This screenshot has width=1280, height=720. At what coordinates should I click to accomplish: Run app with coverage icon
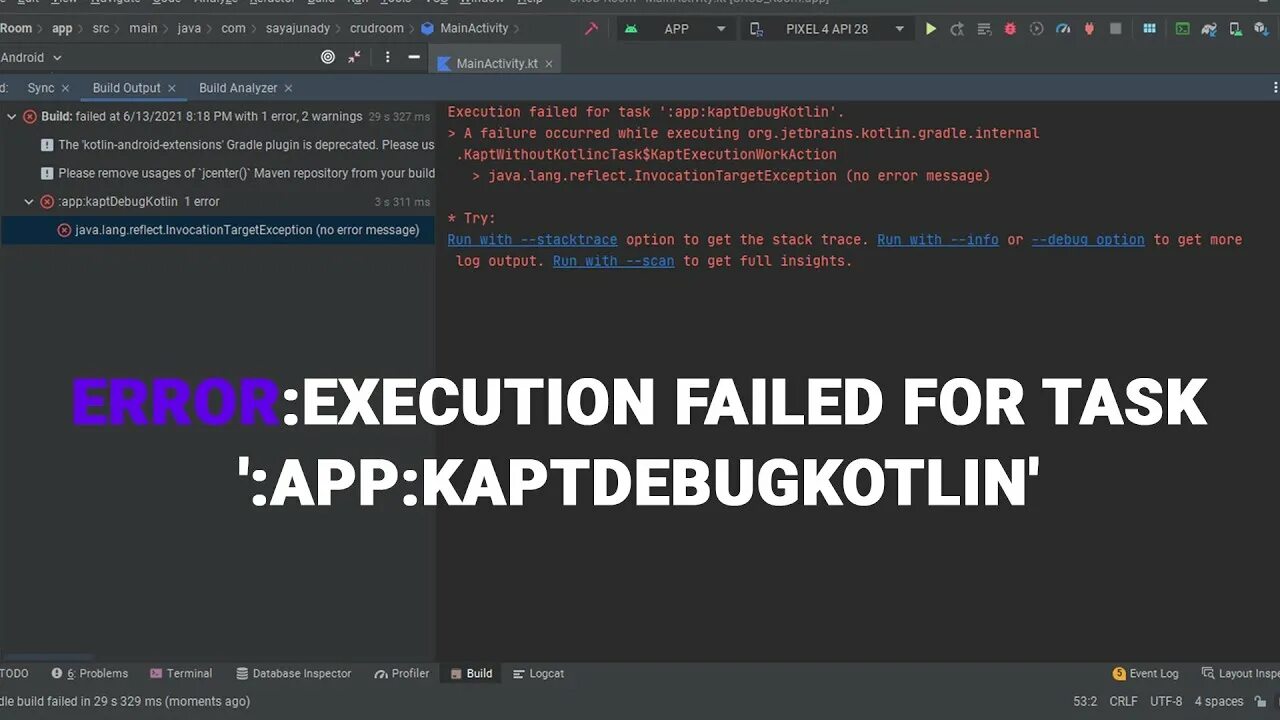click(1036, 29)
